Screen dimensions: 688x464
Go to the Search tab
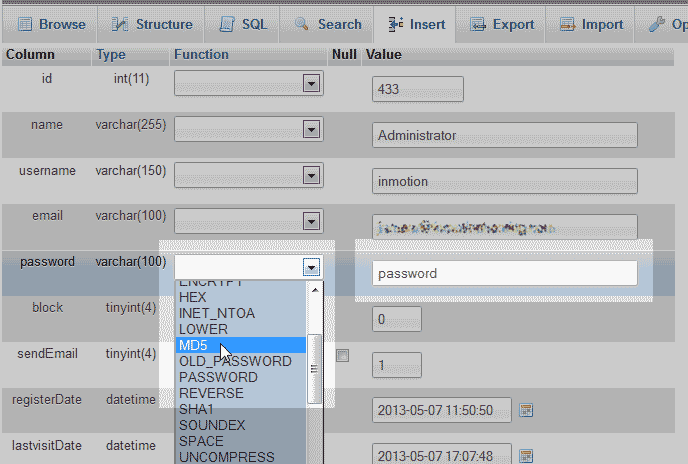click(x=328, y=24)
